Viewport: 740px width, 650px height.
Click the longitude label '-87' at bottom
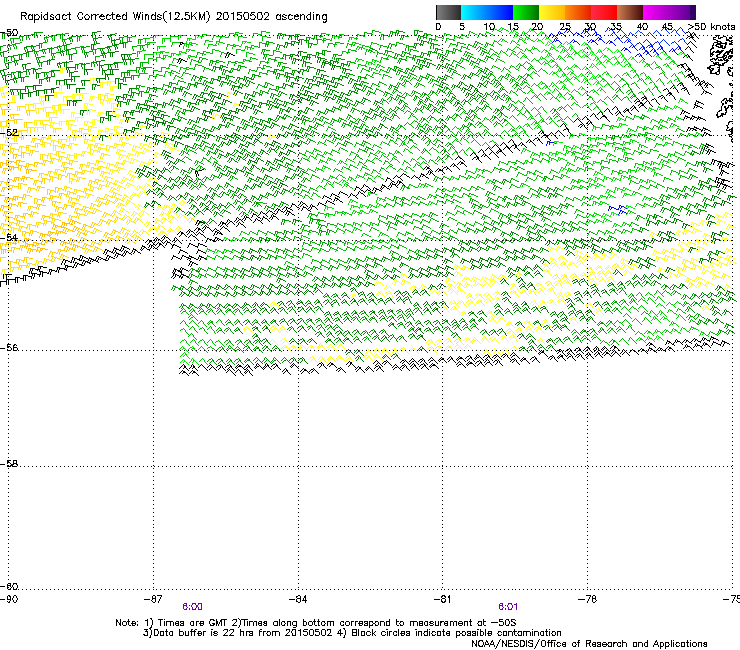[153, 599]
